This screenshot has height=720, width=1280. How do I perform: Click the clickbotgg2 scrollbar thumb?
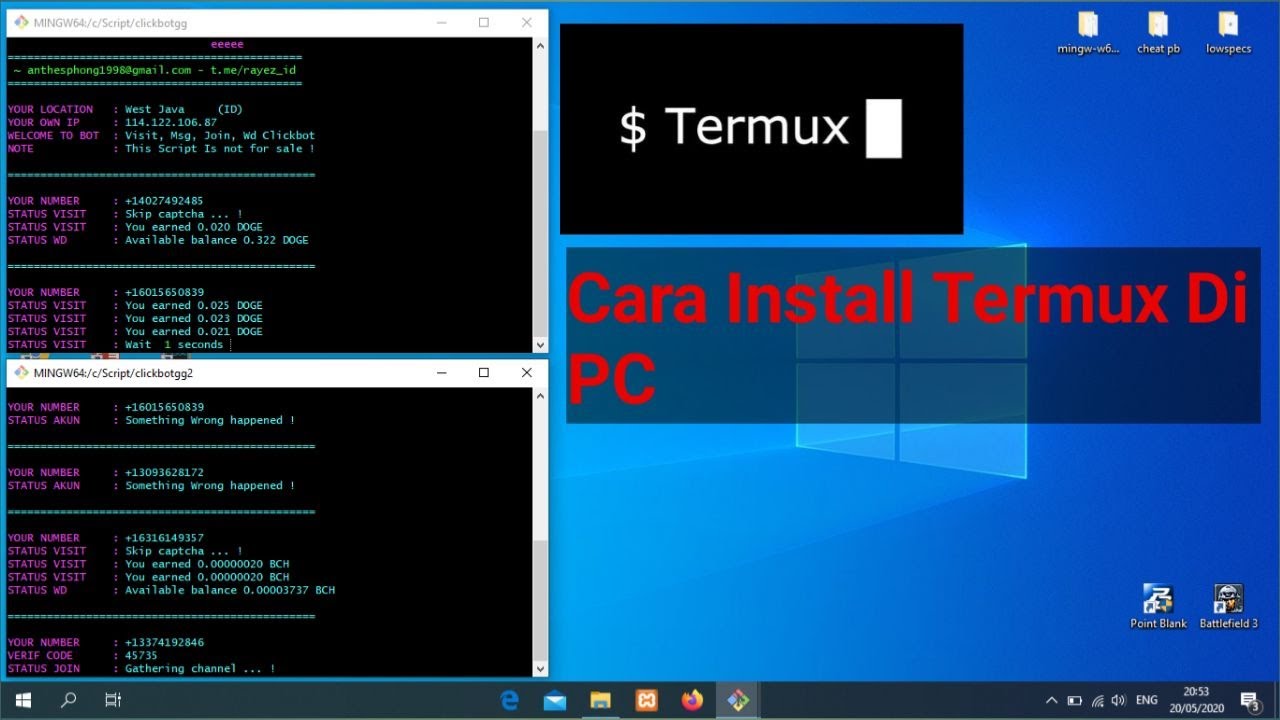tap(540, 601)
